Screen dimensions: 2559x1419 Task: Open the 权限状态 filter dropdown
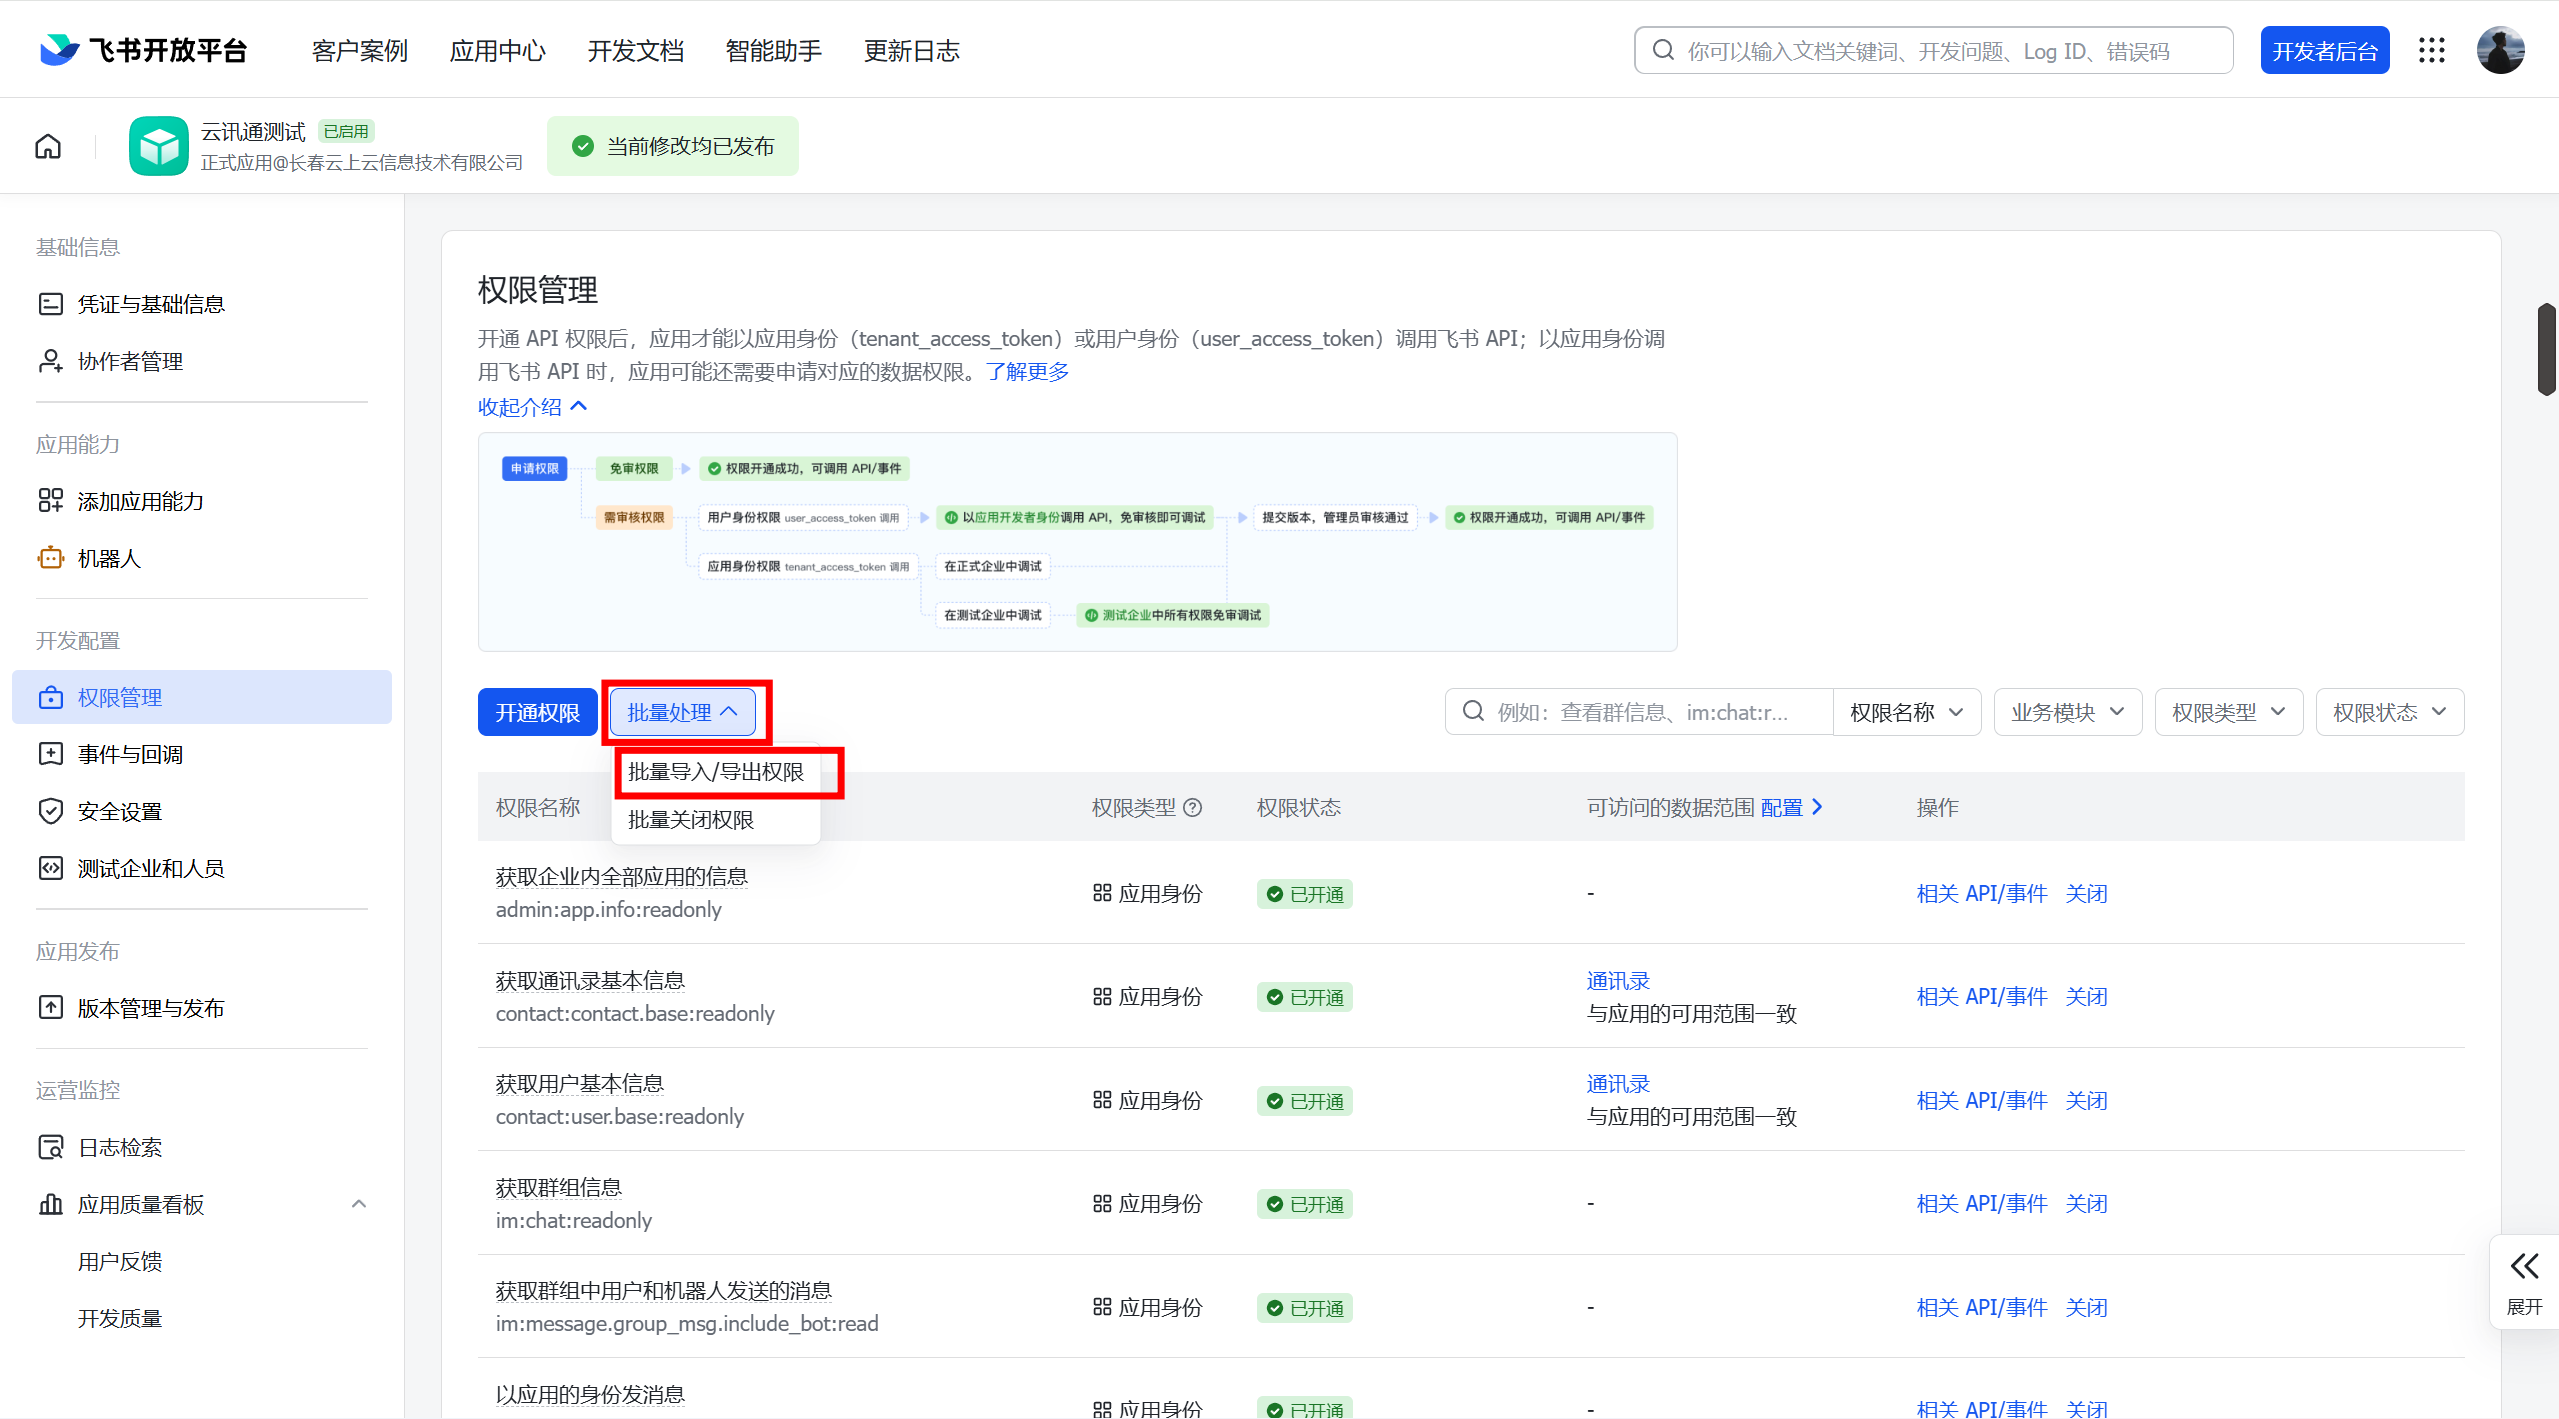(x=2390, y=712)
